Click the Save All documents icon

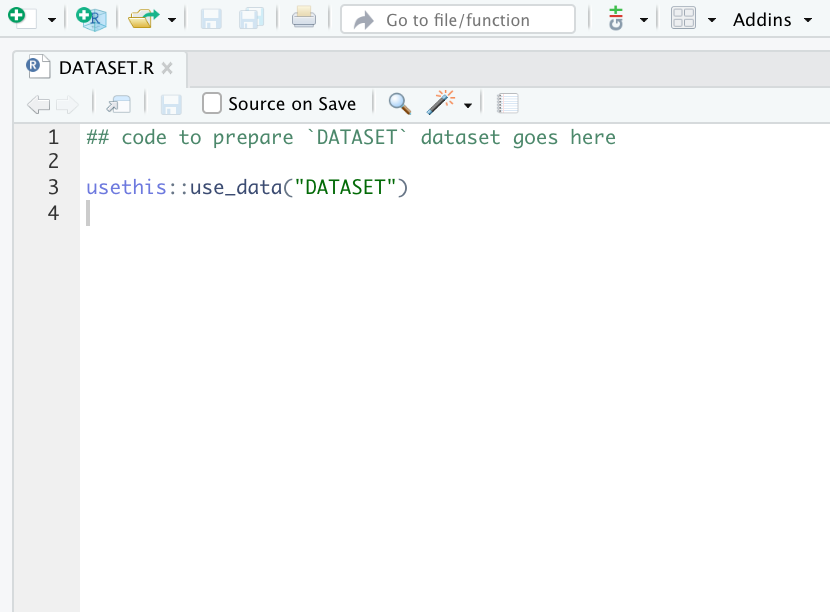click(251, 19)
